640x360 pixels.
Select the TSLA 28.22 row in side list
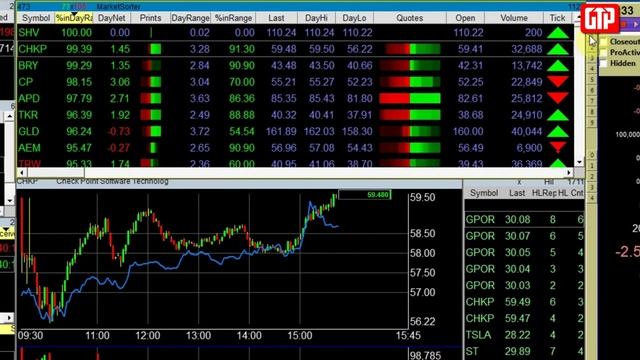click(x=524, y=335)
